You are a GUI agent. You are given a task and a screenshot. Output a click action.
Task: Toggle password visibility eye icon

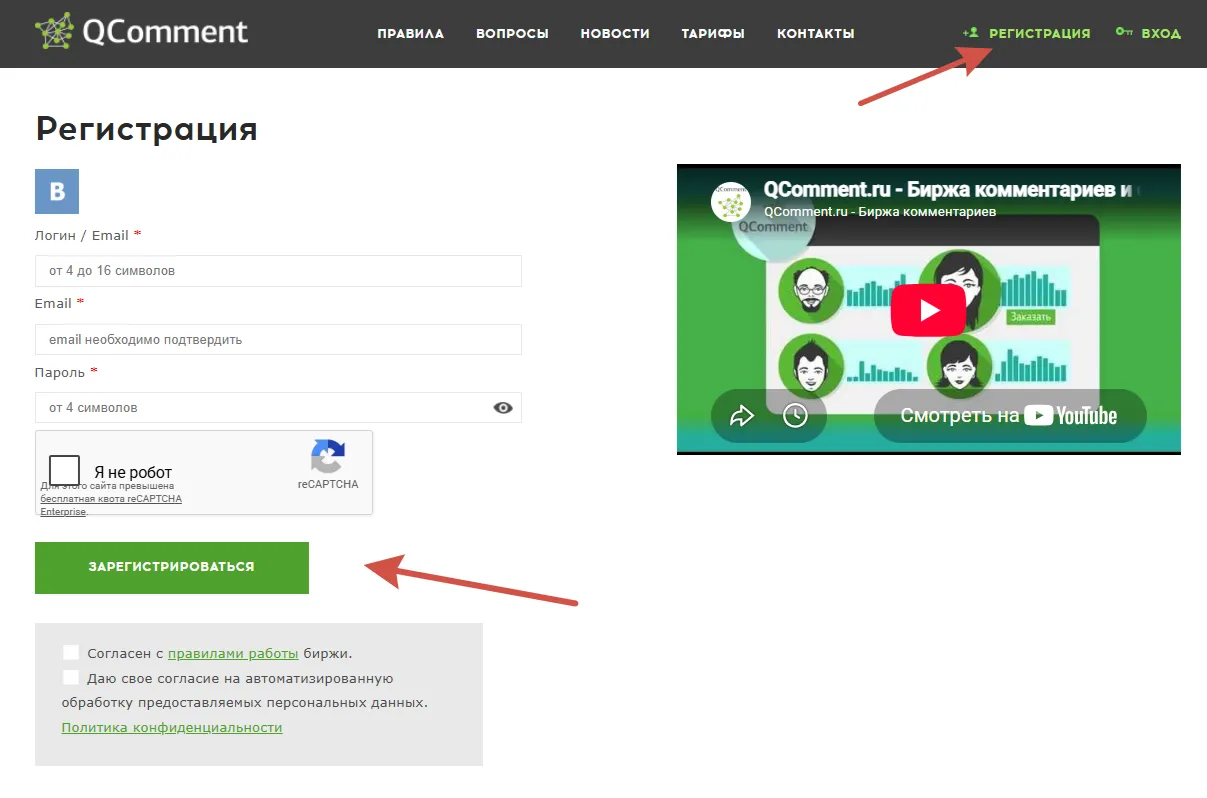point(503,408)
